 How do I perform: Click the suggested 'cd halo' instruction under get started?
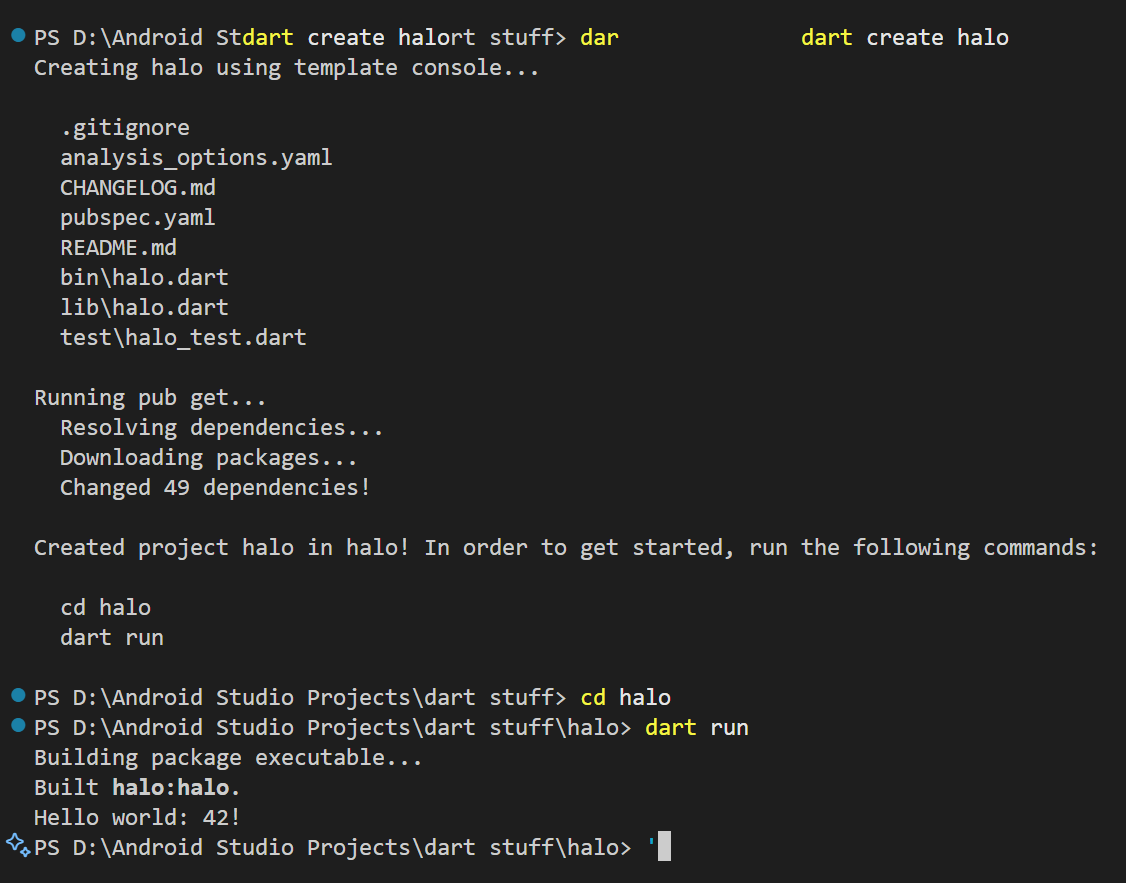coord(105,608)
